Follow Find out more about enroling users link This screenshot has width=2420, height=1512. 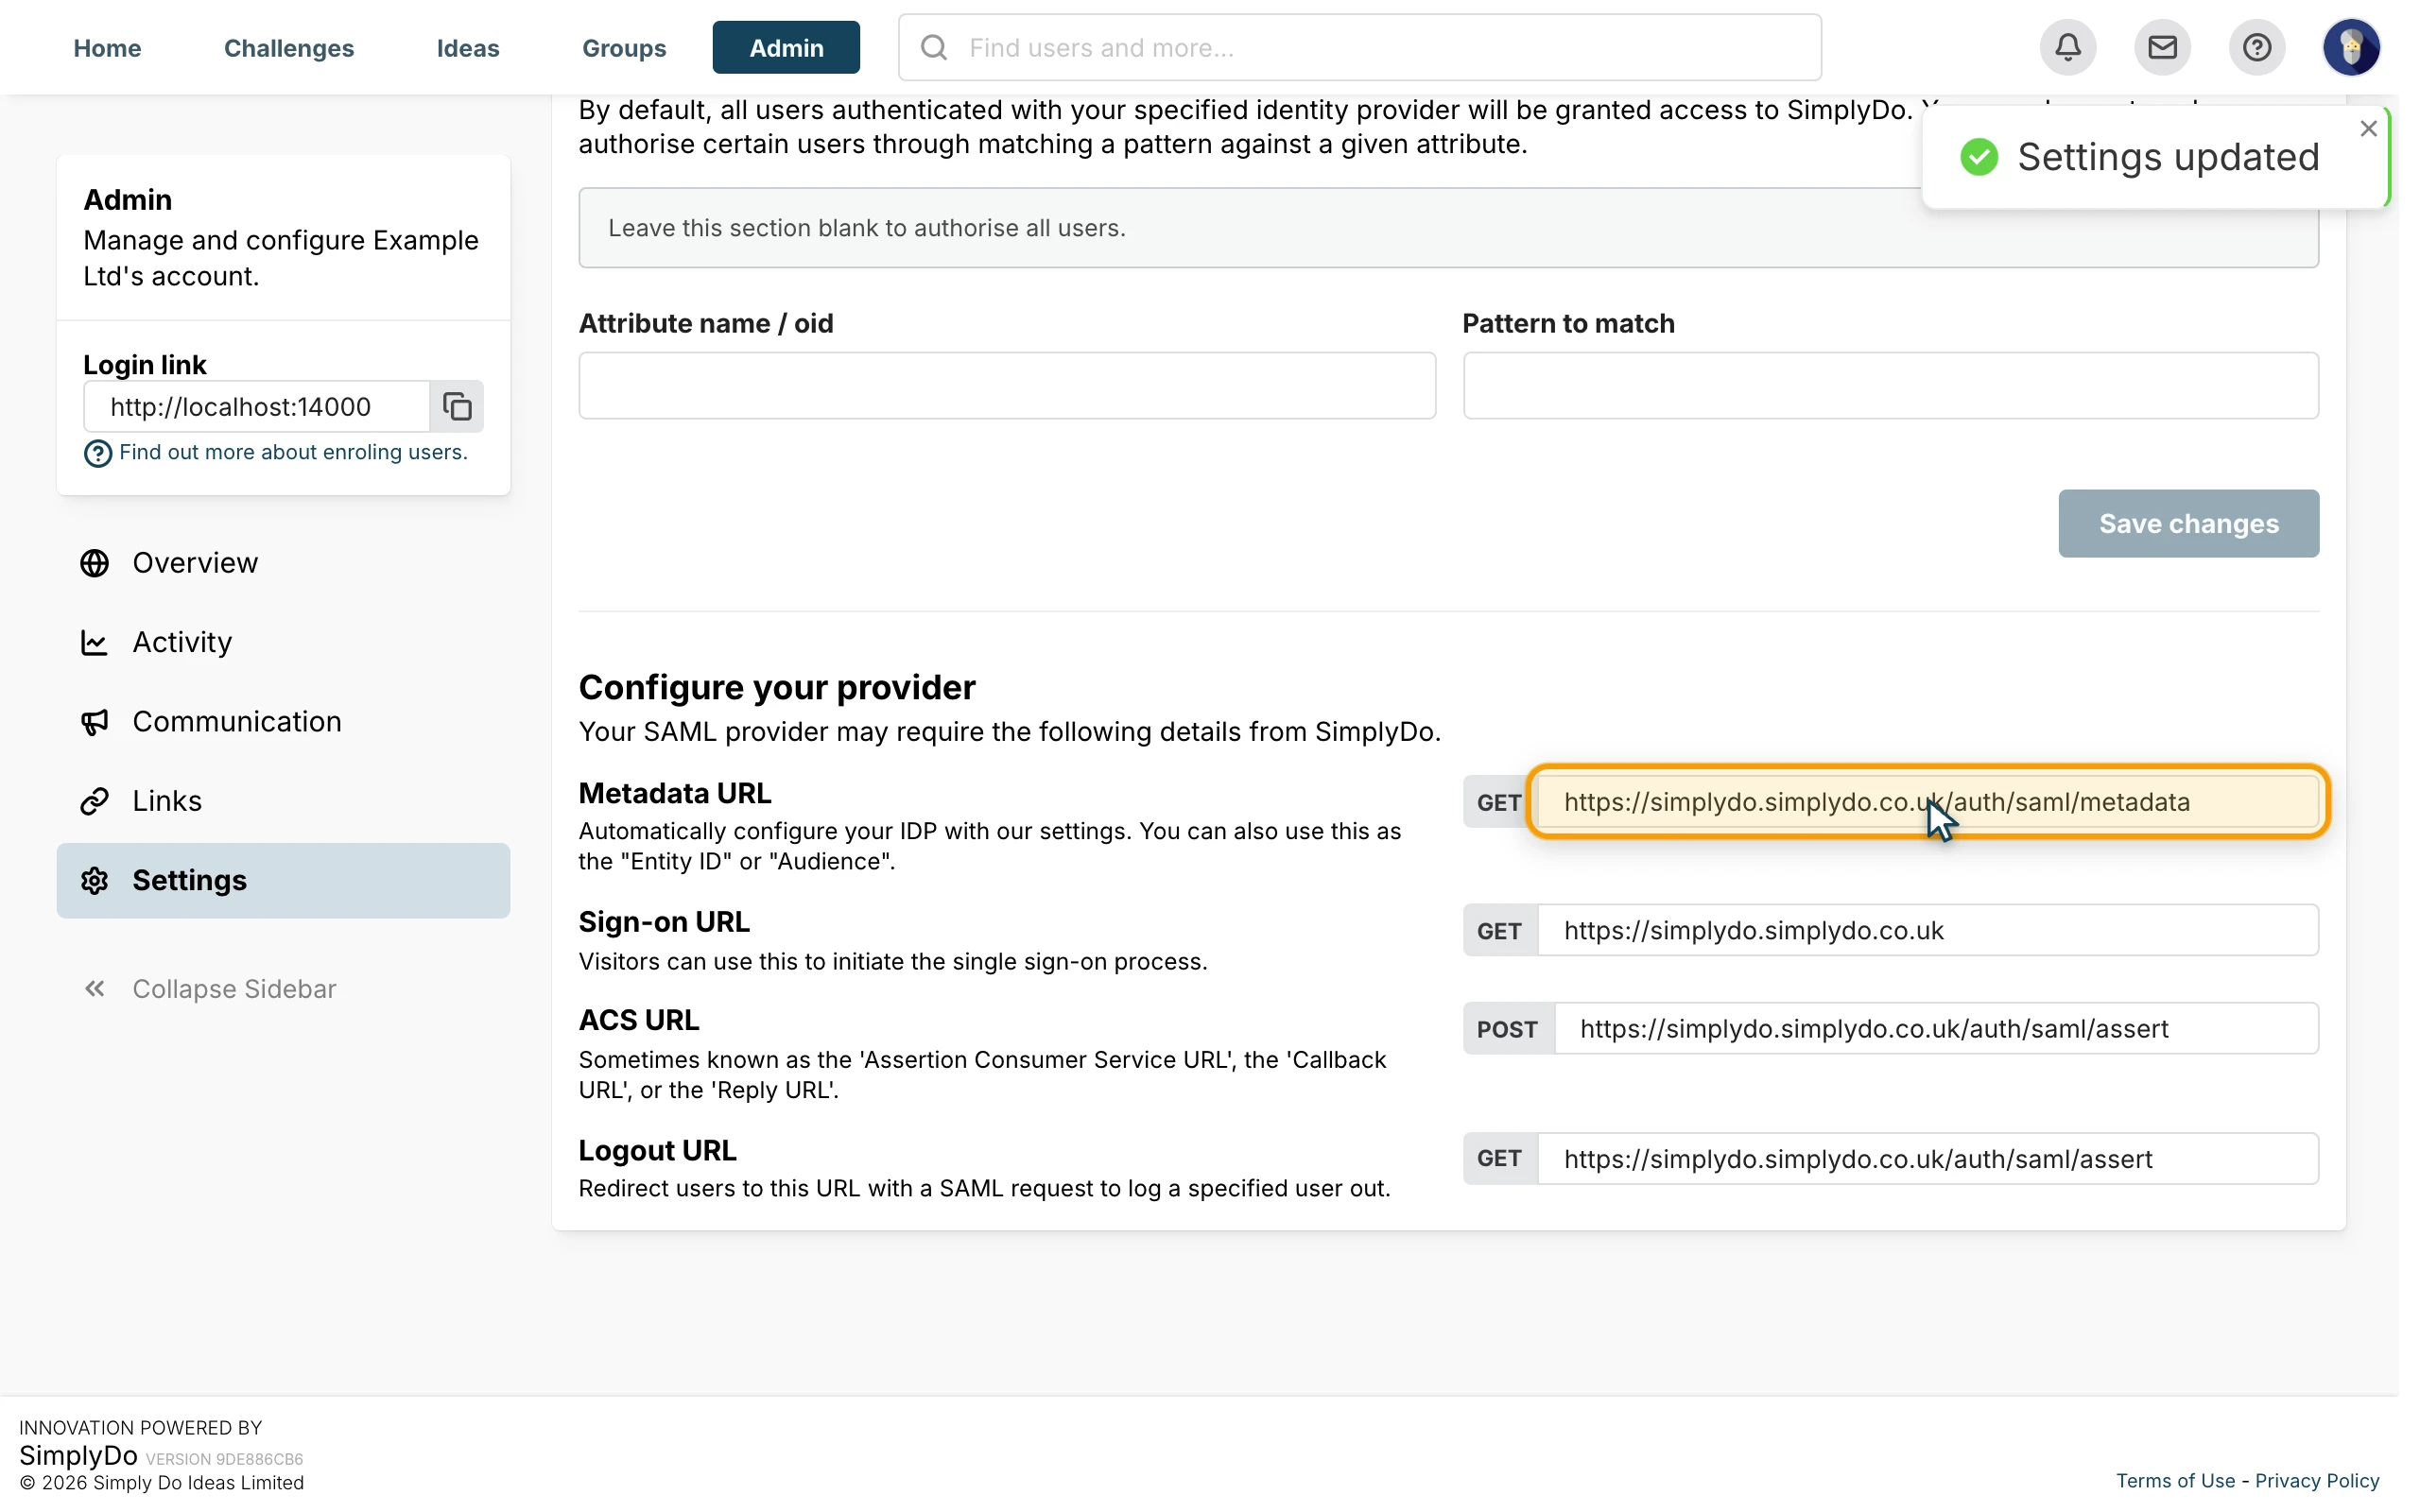tap(293, 452)
